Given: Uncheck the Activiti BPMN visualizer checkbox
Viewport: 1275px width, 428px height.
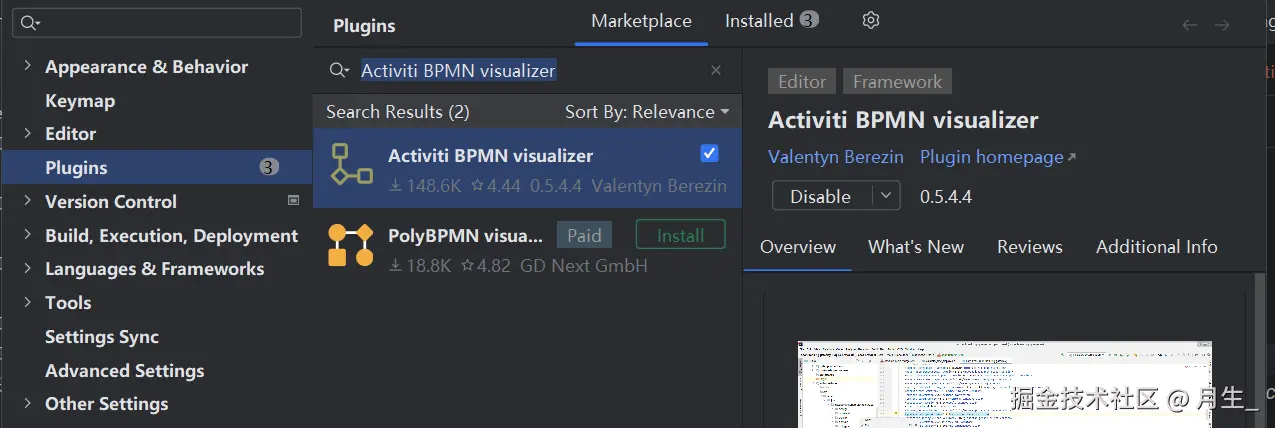Looking at the screenshot, I should point(709,153).
